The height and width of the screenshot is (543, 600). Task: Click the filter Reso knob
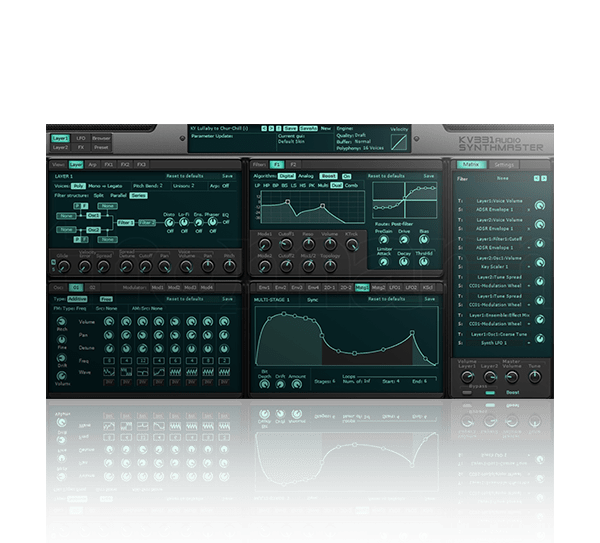tap(308, 244)
